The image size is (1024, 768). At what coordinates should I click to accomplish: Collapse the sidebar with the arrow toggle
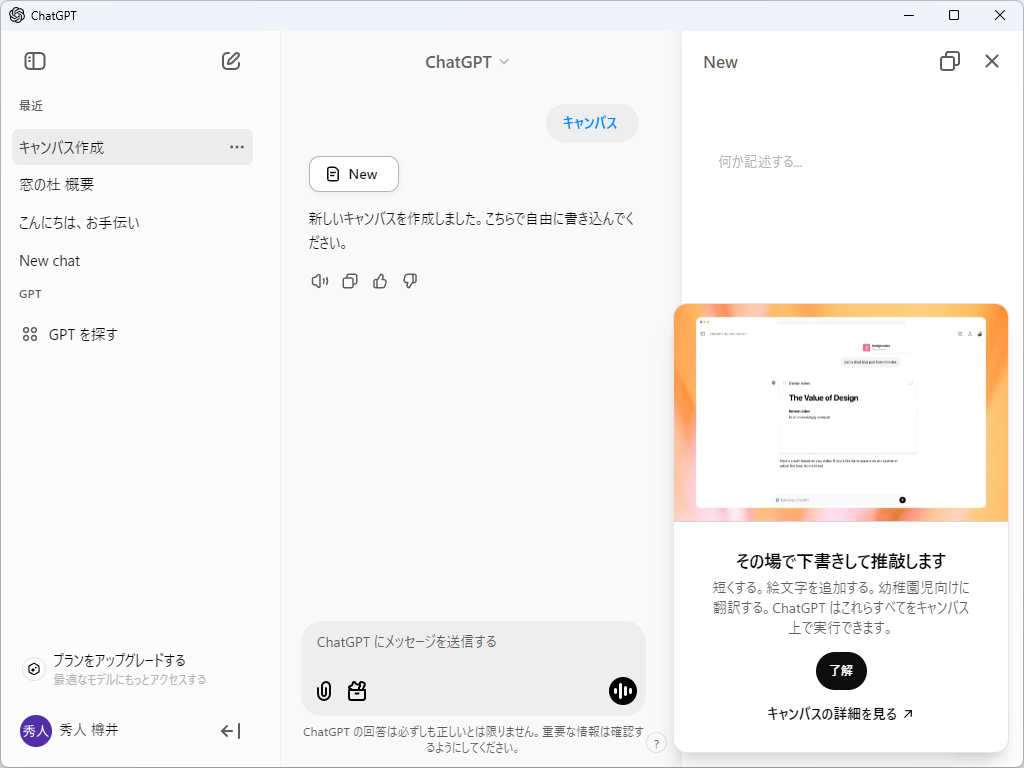[x=231, y=731]
